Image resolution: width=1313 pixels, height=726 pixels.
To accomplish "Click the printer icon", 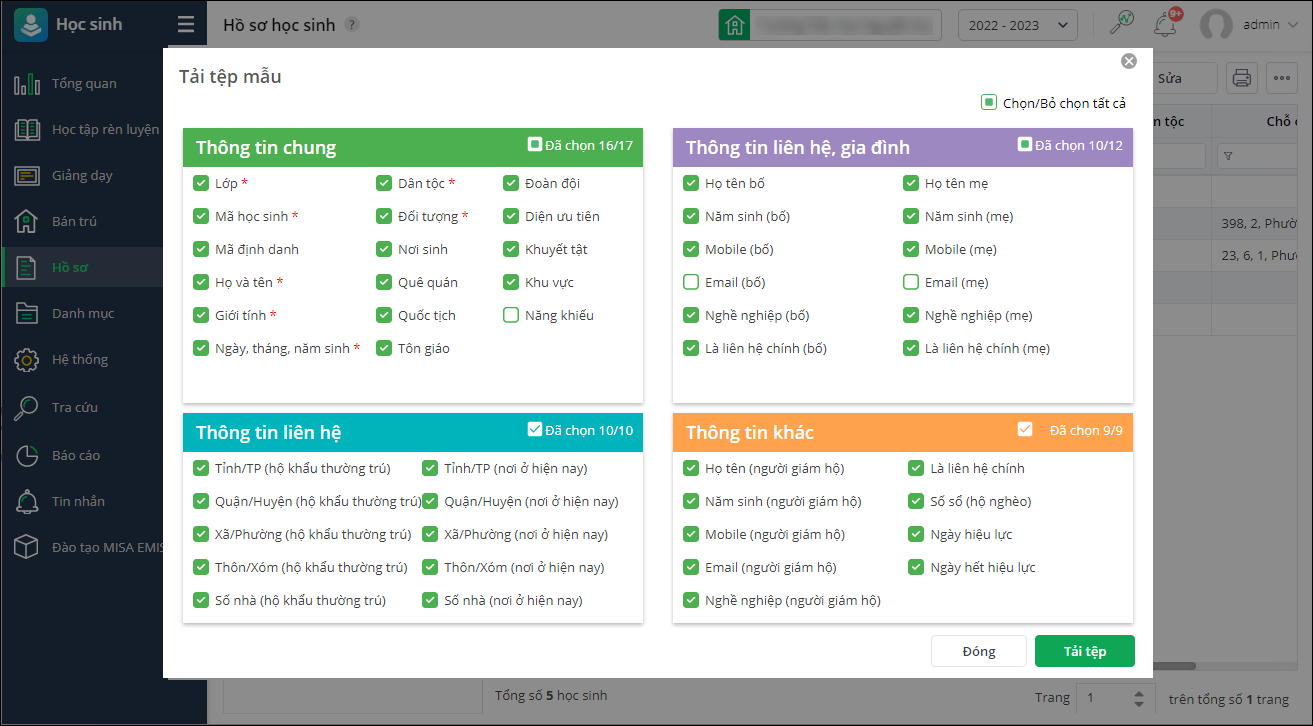I will [1241, 78].
